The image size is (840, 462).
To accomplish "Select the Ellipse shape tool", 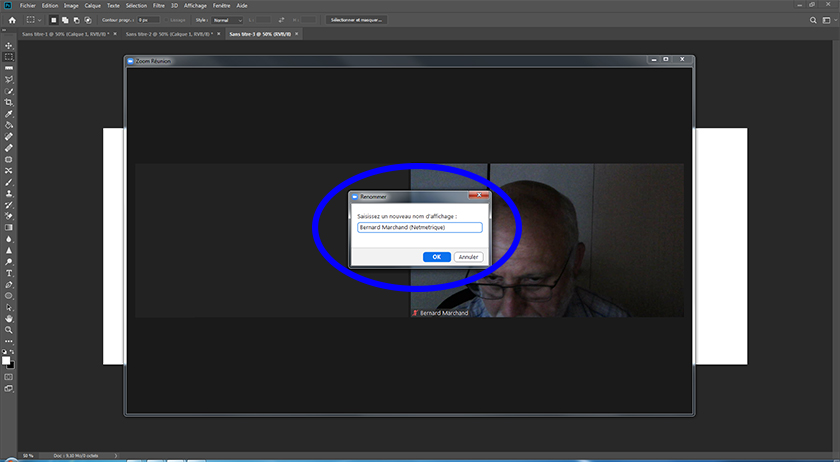I will click(x=9, y=296).
